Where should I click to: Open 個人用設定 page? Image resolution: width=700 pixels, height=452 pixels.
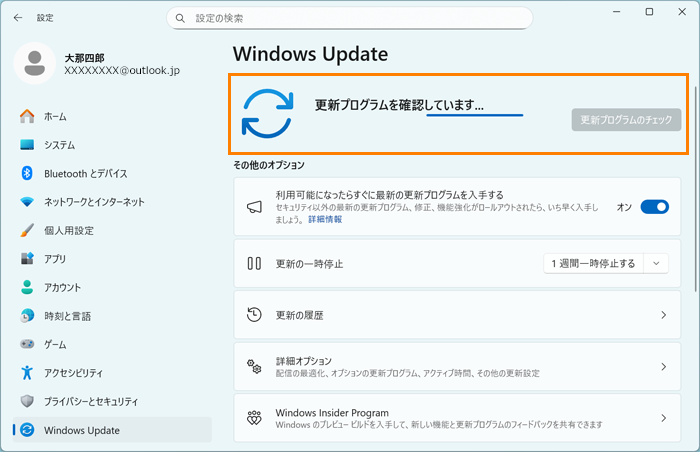coord(112,230)
